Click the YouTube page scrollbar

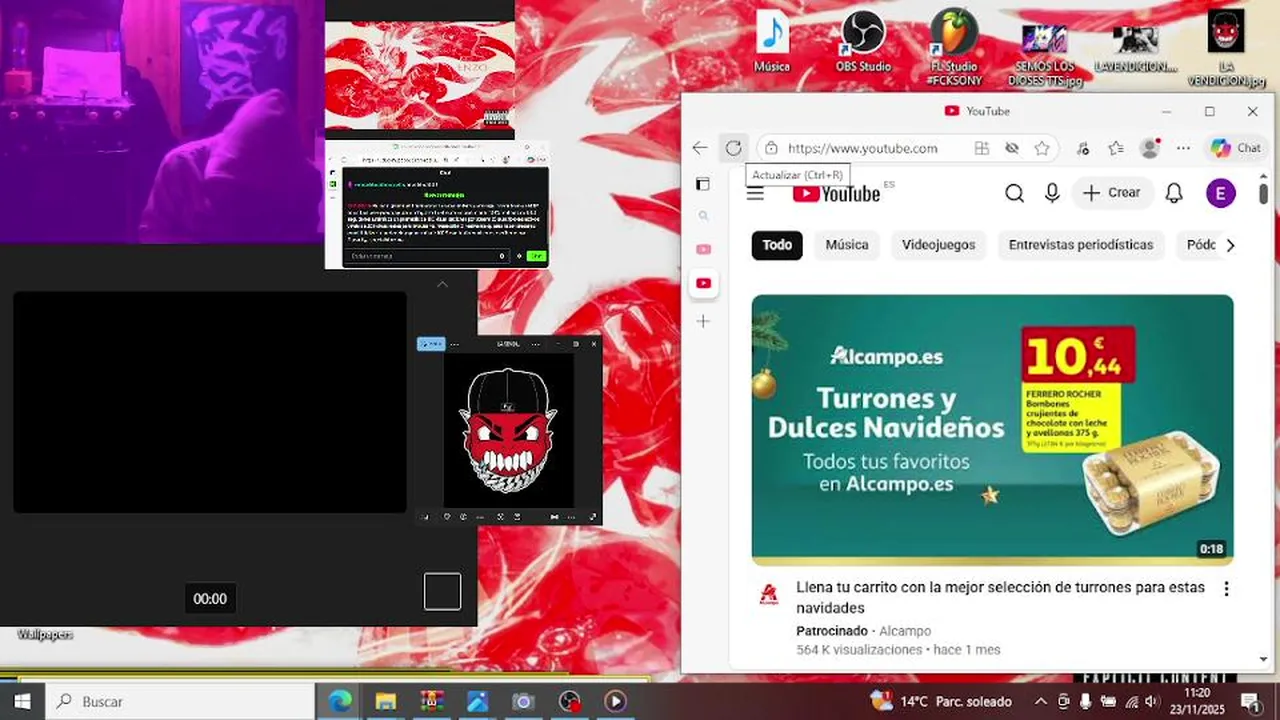pos(1264,193)
